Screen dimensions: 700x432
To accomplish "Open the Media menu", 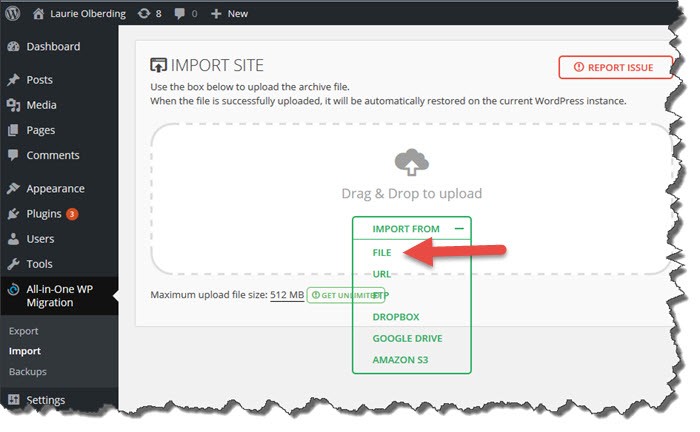I will (42, 105).
